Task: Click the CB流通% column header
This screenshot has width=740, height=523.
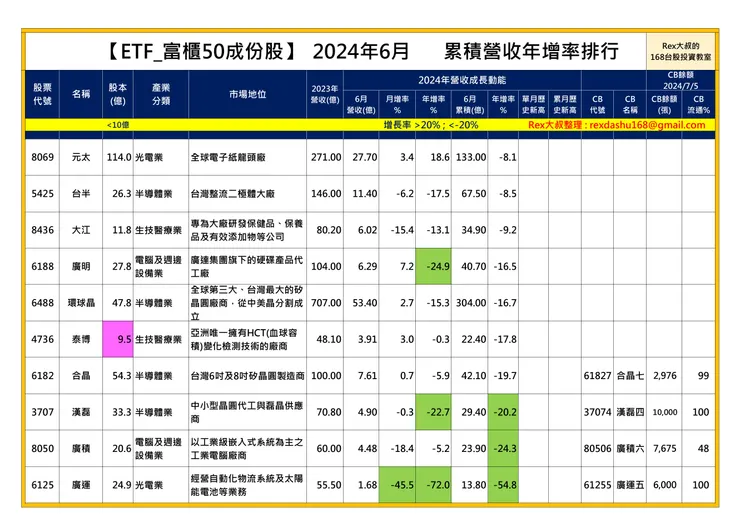Action: click(x=698, y=104)
